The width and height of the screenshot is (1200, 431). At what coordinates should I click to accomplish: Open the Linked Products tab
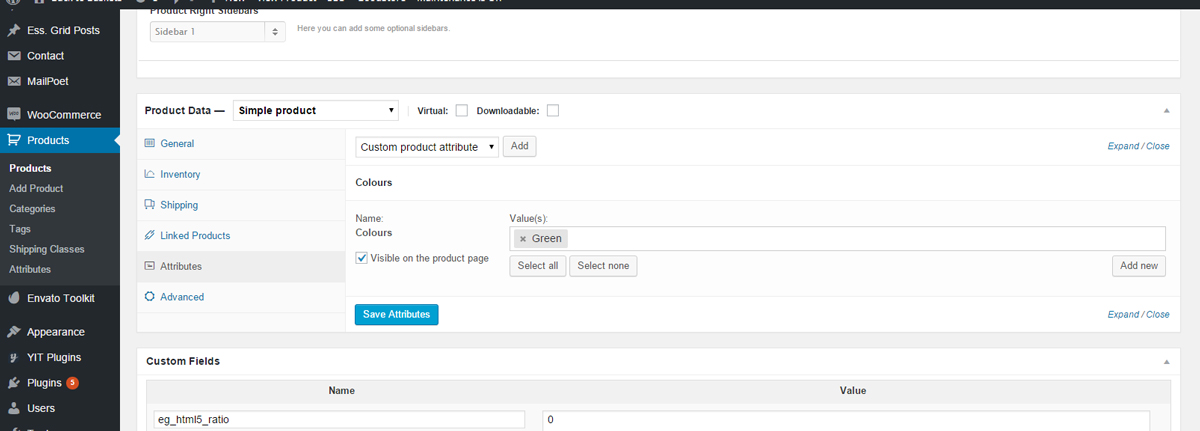point(195,235)
